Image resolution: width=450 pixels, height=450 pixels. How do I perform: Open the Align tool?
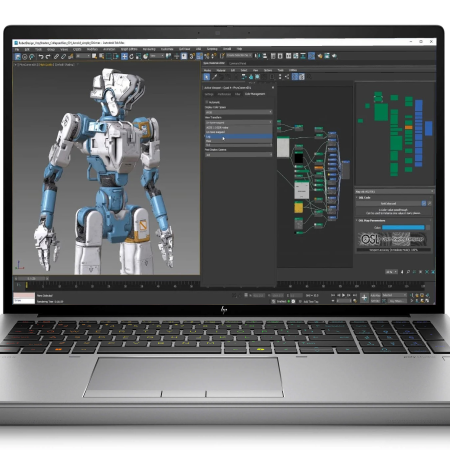[265, 55]
